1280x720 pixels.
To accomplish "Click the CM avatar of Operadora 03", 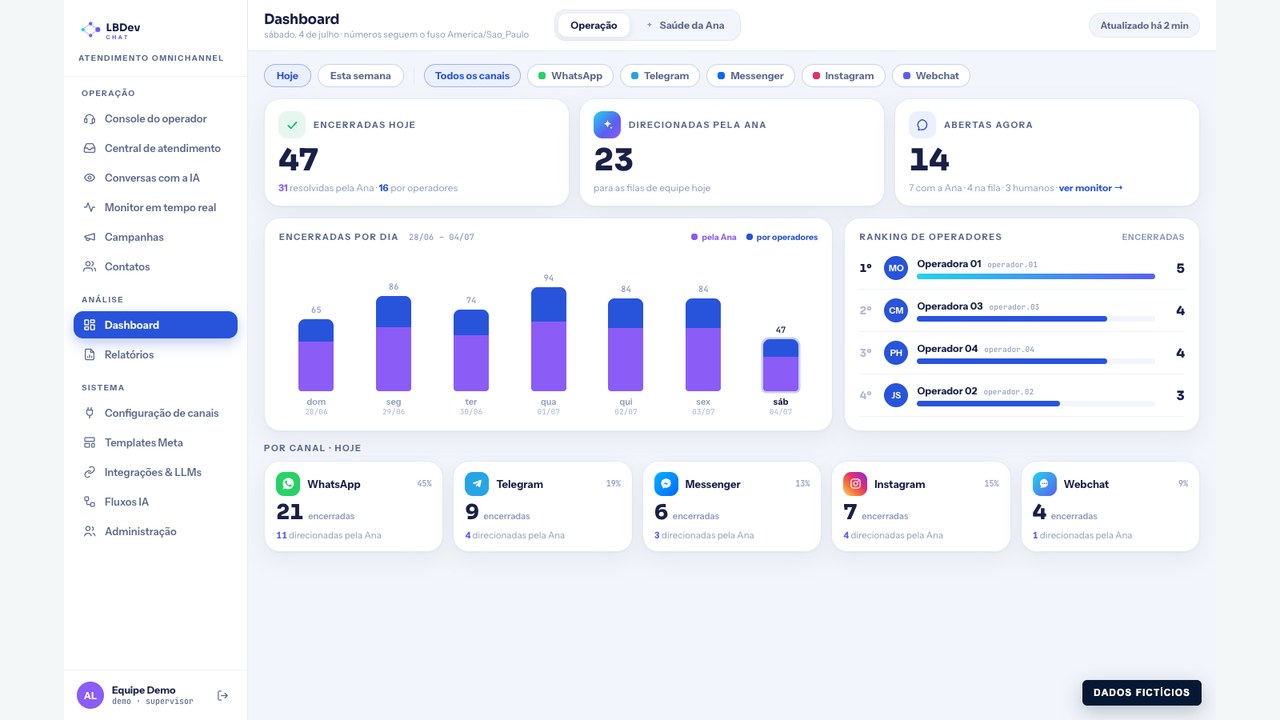I will pos(896,311).
